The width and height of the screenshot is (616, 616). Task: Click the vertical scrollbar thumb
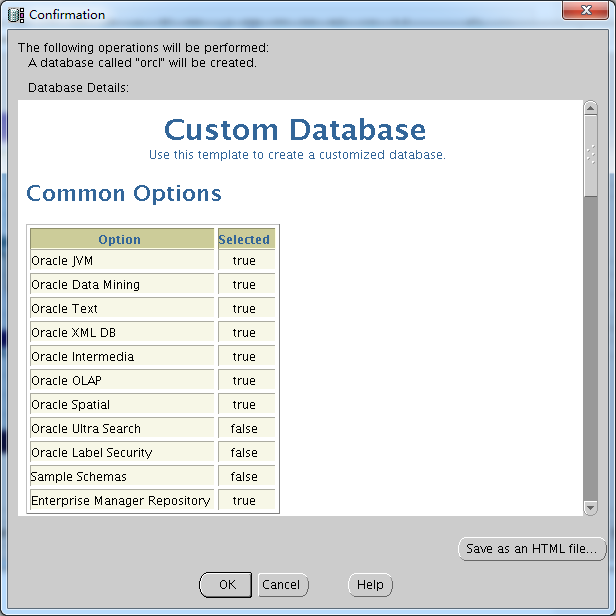point(590,156)
